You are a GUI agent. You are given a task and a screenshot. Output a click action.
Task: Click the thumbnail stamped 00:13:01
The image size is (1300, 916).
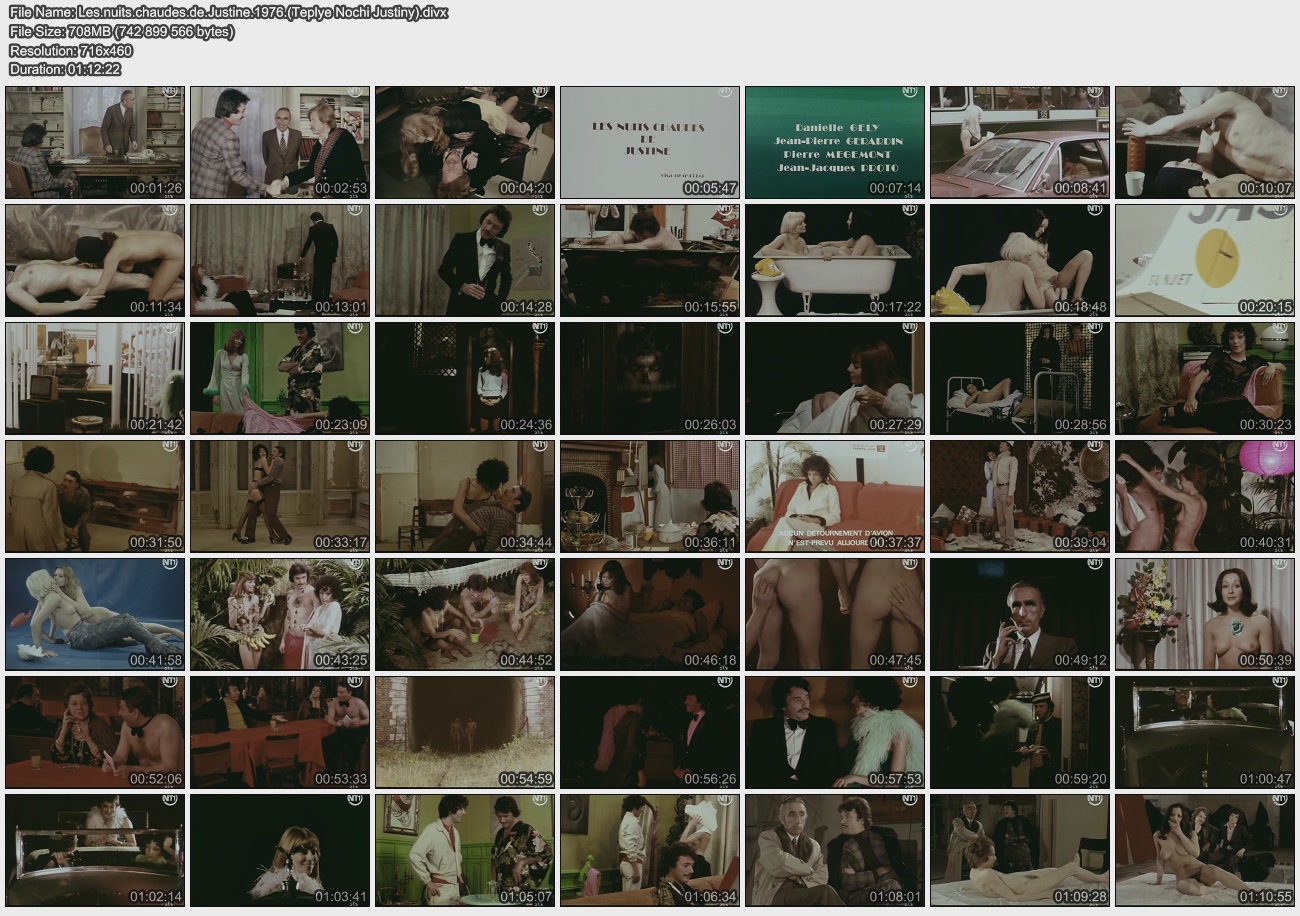tap(280, 260)
